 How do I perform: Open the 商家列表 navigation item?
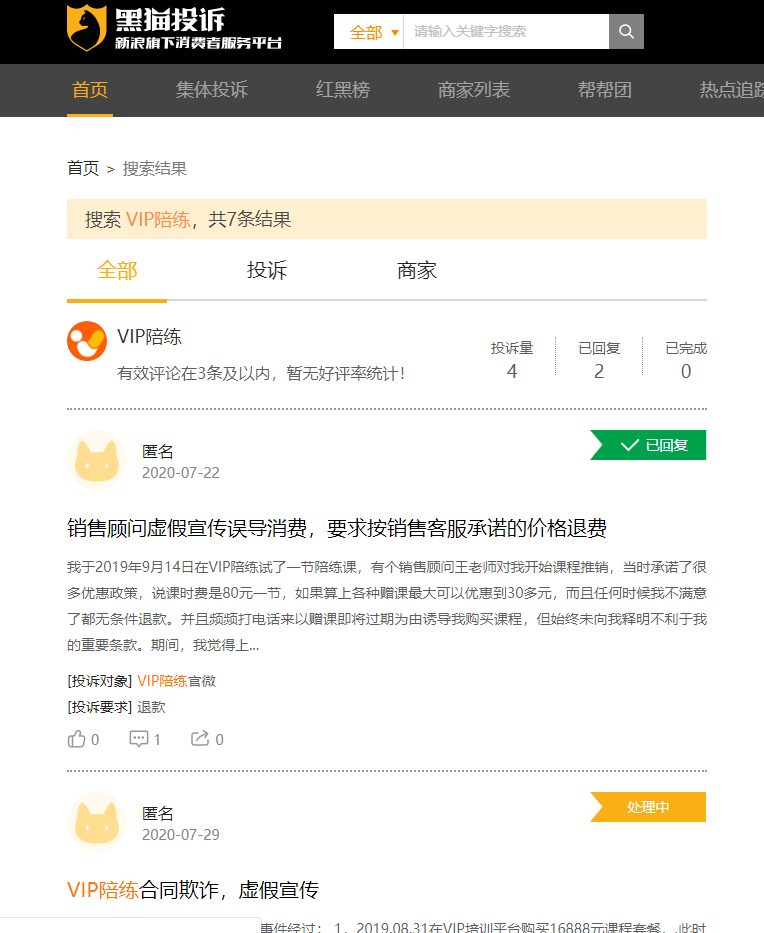(474, 90)
